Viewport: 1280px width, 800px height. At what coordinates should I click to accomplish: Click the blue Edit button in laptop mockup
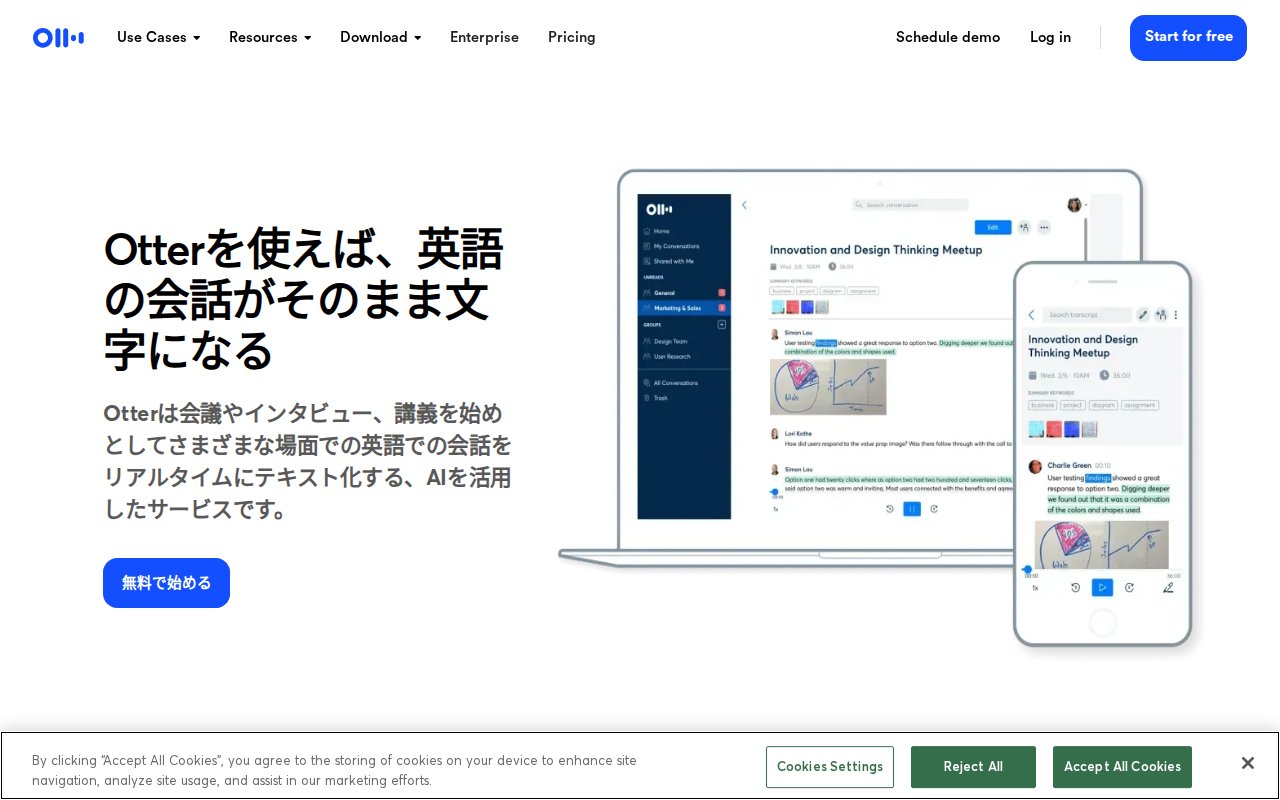[993, 227]
